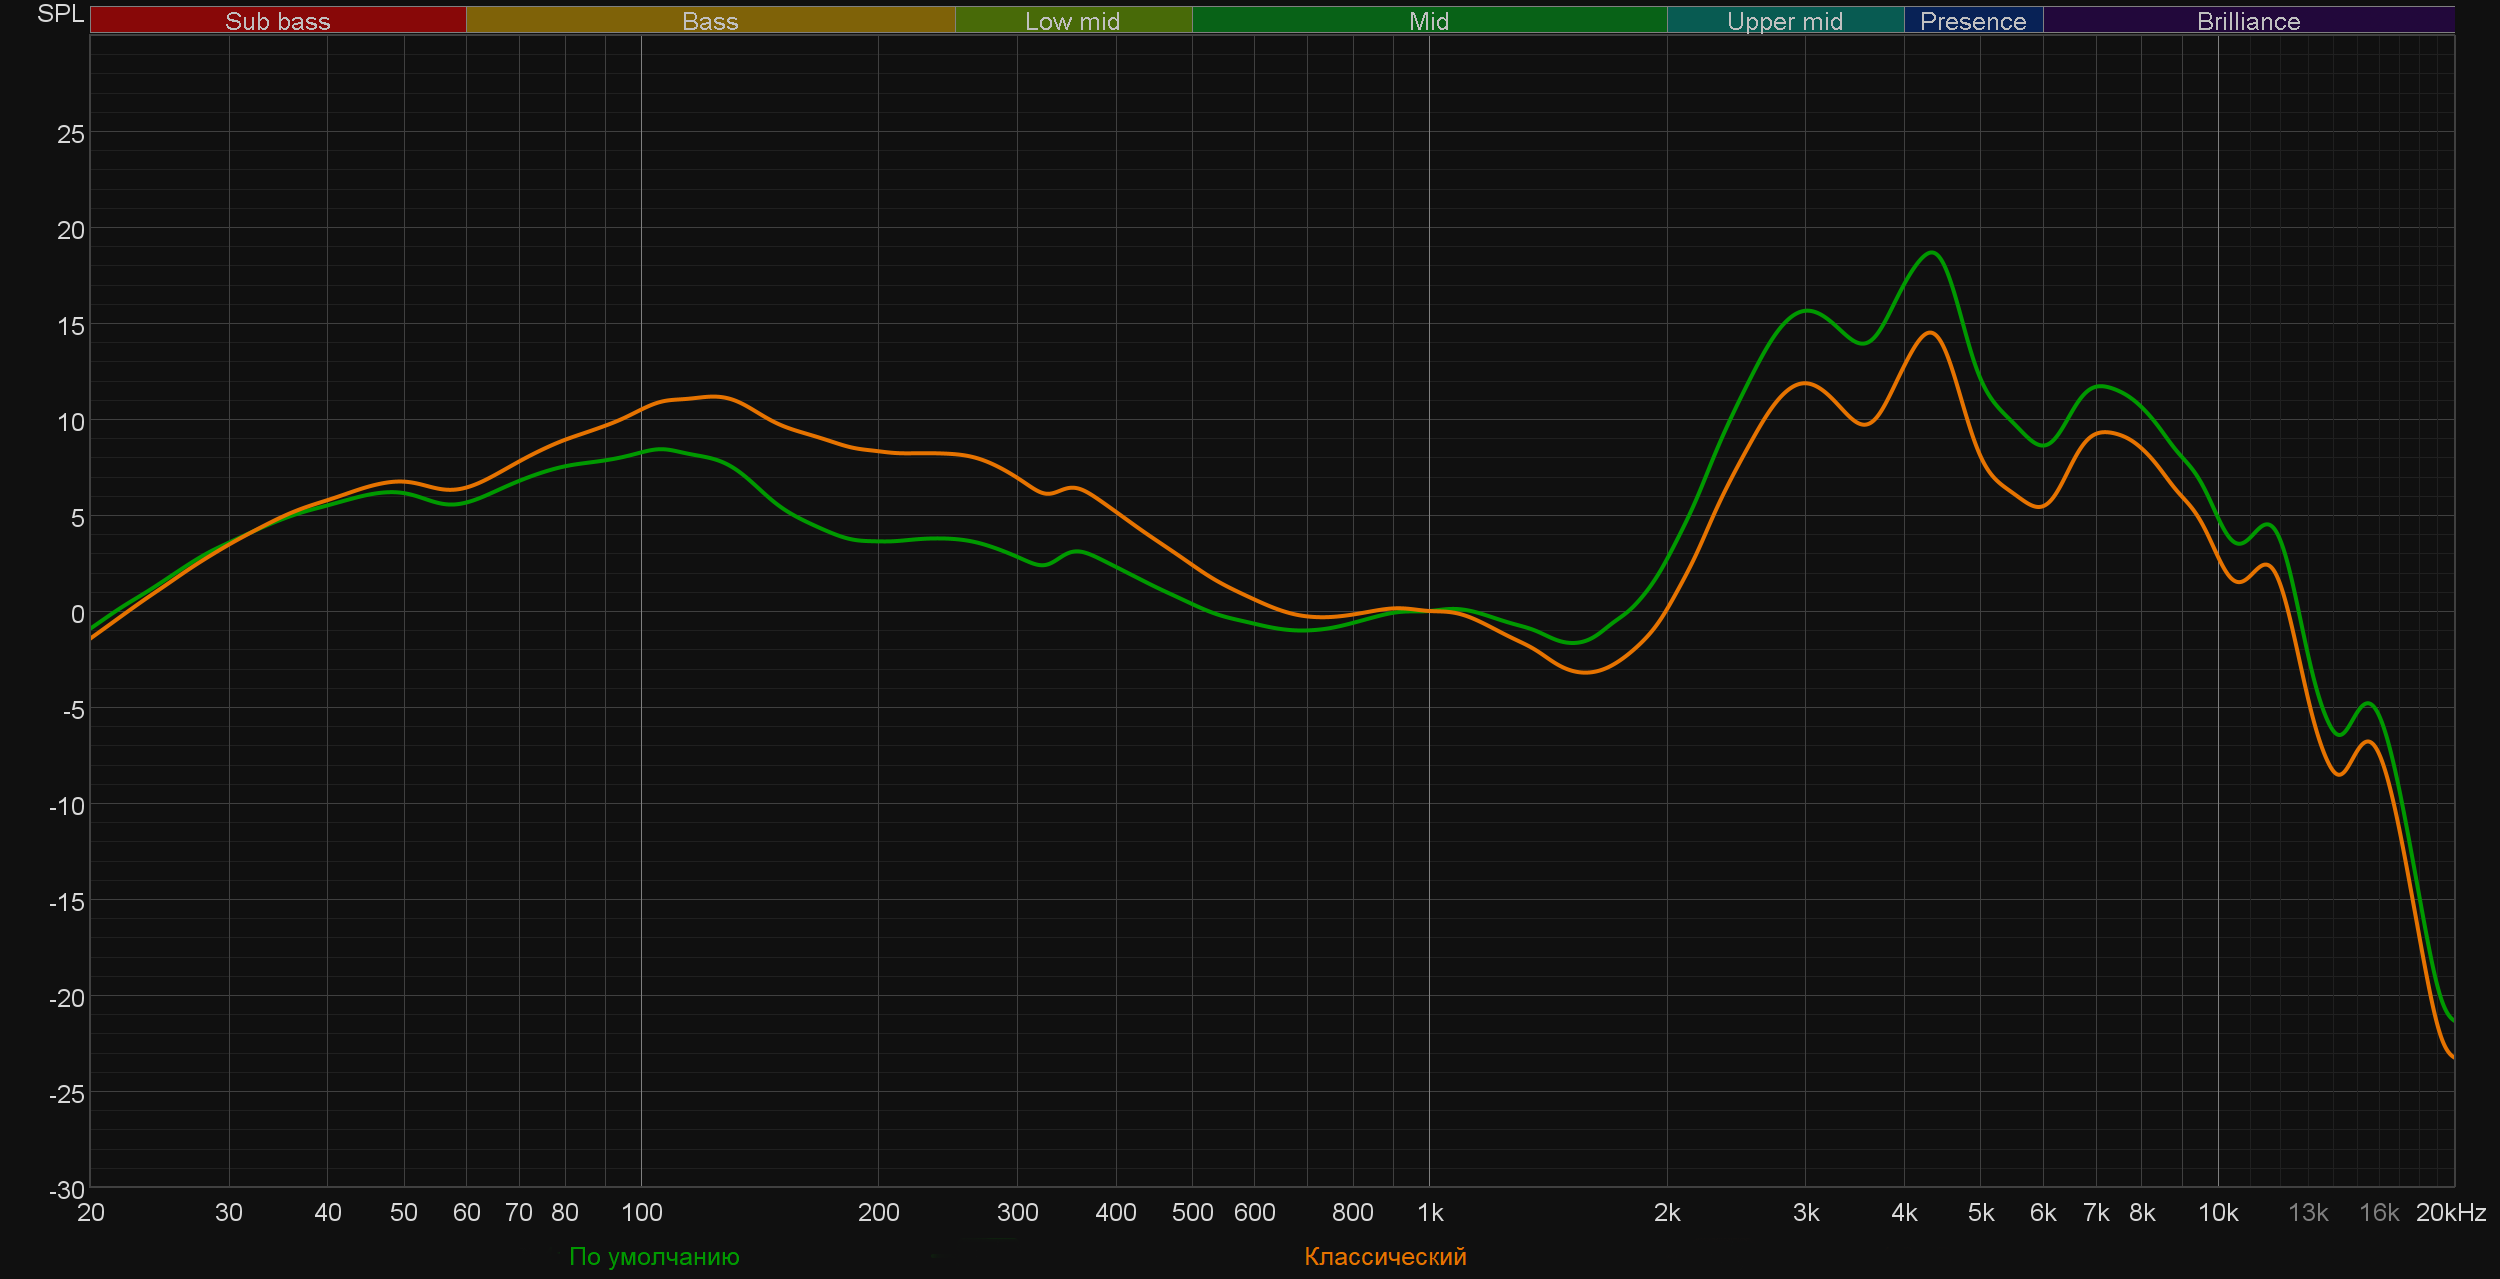Click the 0 dB label on SPL axis
Image resolution: width=2500 pixels, height=1279 pixels.
coord(77,614)
